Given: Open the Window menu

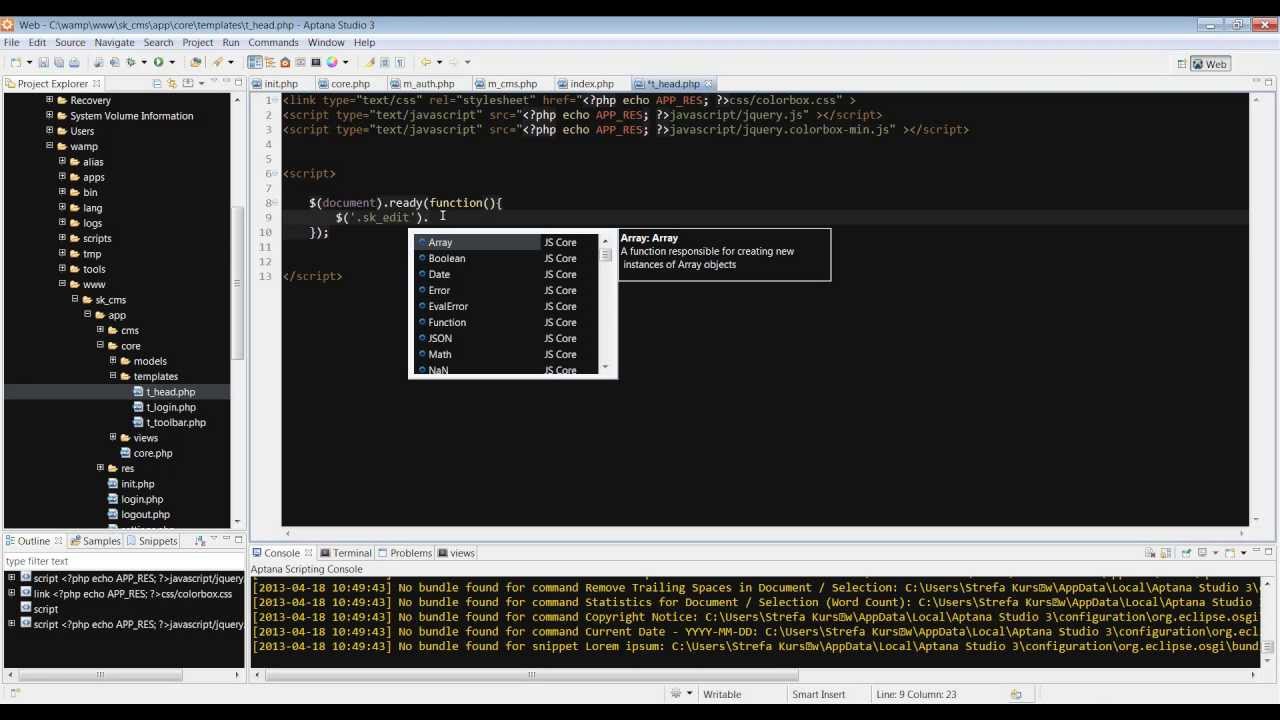Looking at the screenshot, I should click(x=326, y=43).
